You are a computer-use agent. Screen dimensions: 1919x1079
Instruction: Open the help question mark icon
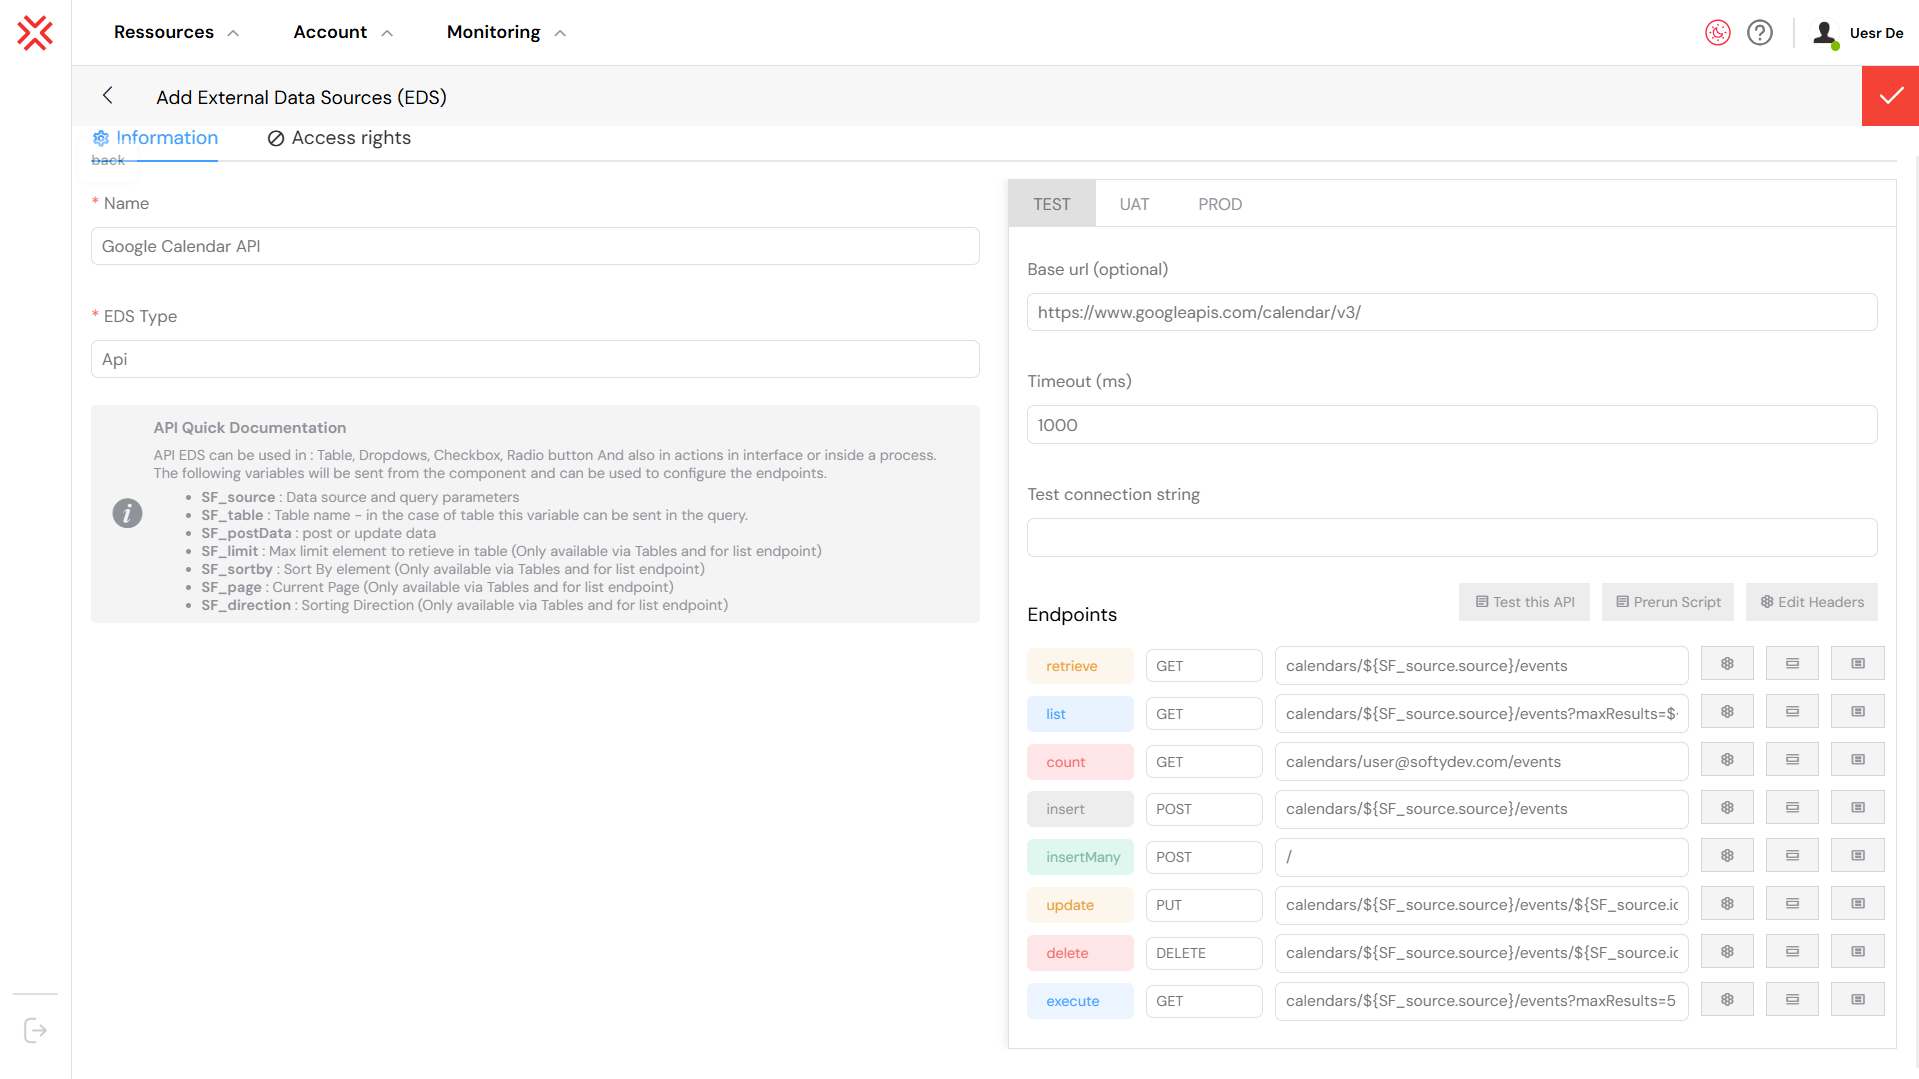(1760, 33)
